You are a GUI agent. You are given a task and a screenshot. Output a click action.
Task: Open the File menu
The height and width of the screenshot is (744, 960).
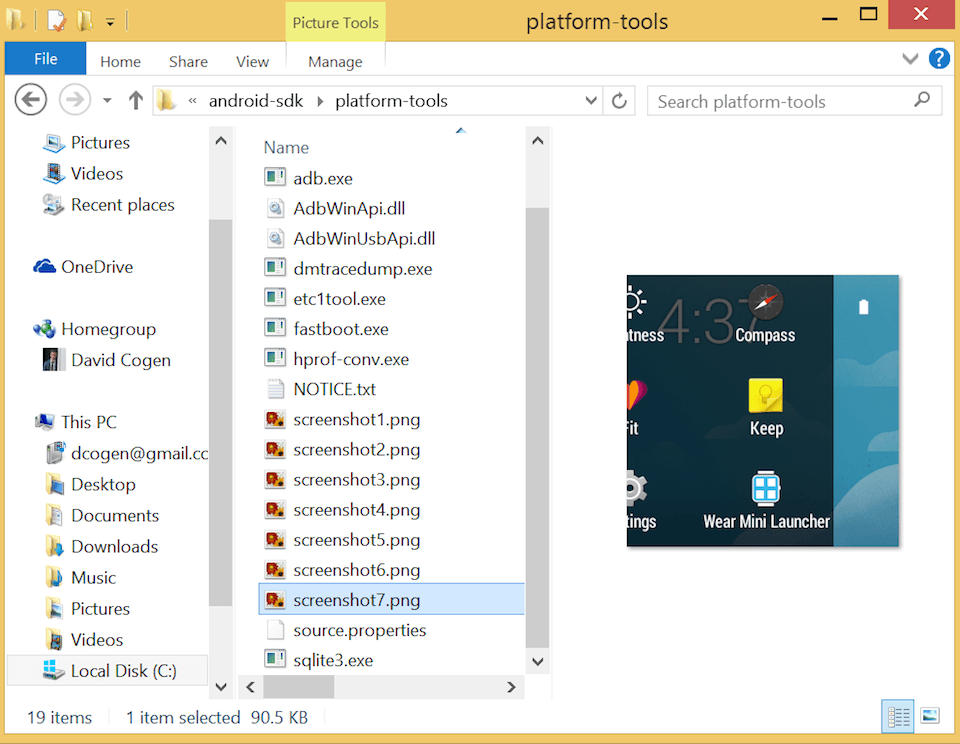pos(46,60)
